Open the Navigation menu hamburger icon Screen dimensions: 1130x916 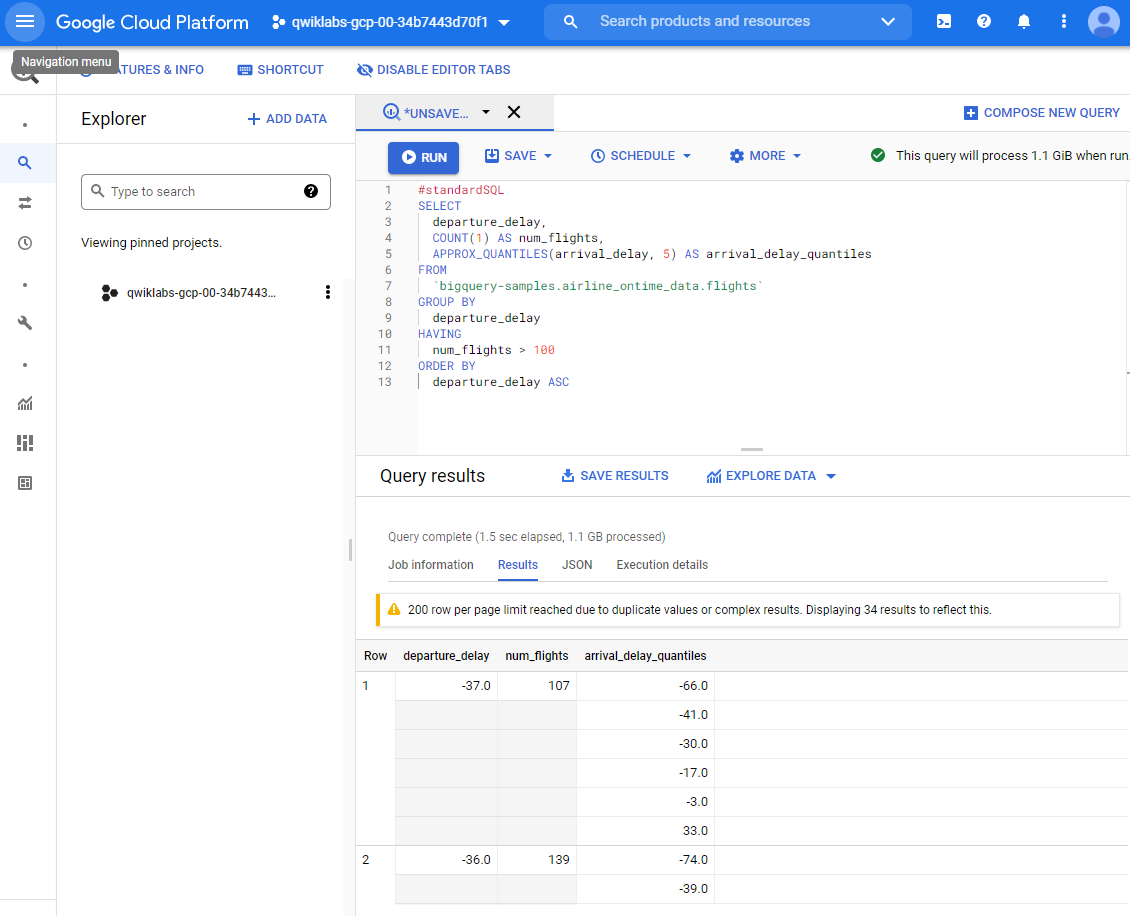pos(25,22)
